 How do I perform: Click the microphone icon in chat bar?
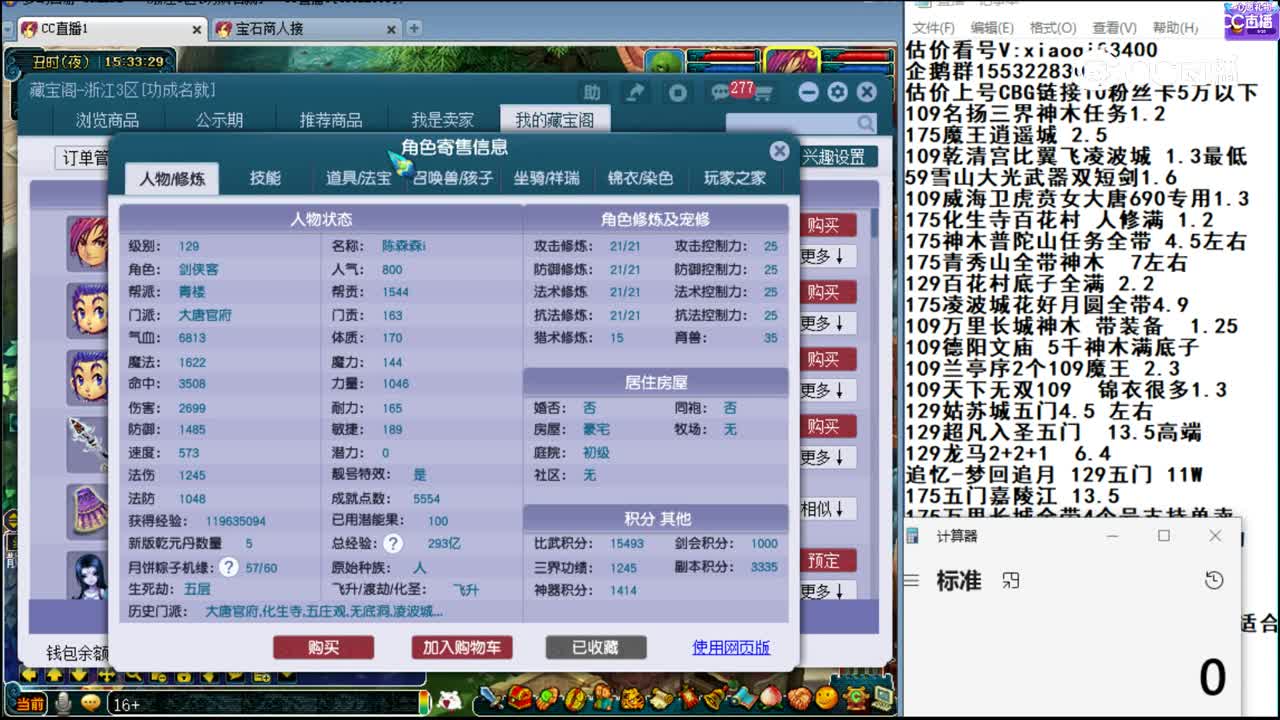62,704
